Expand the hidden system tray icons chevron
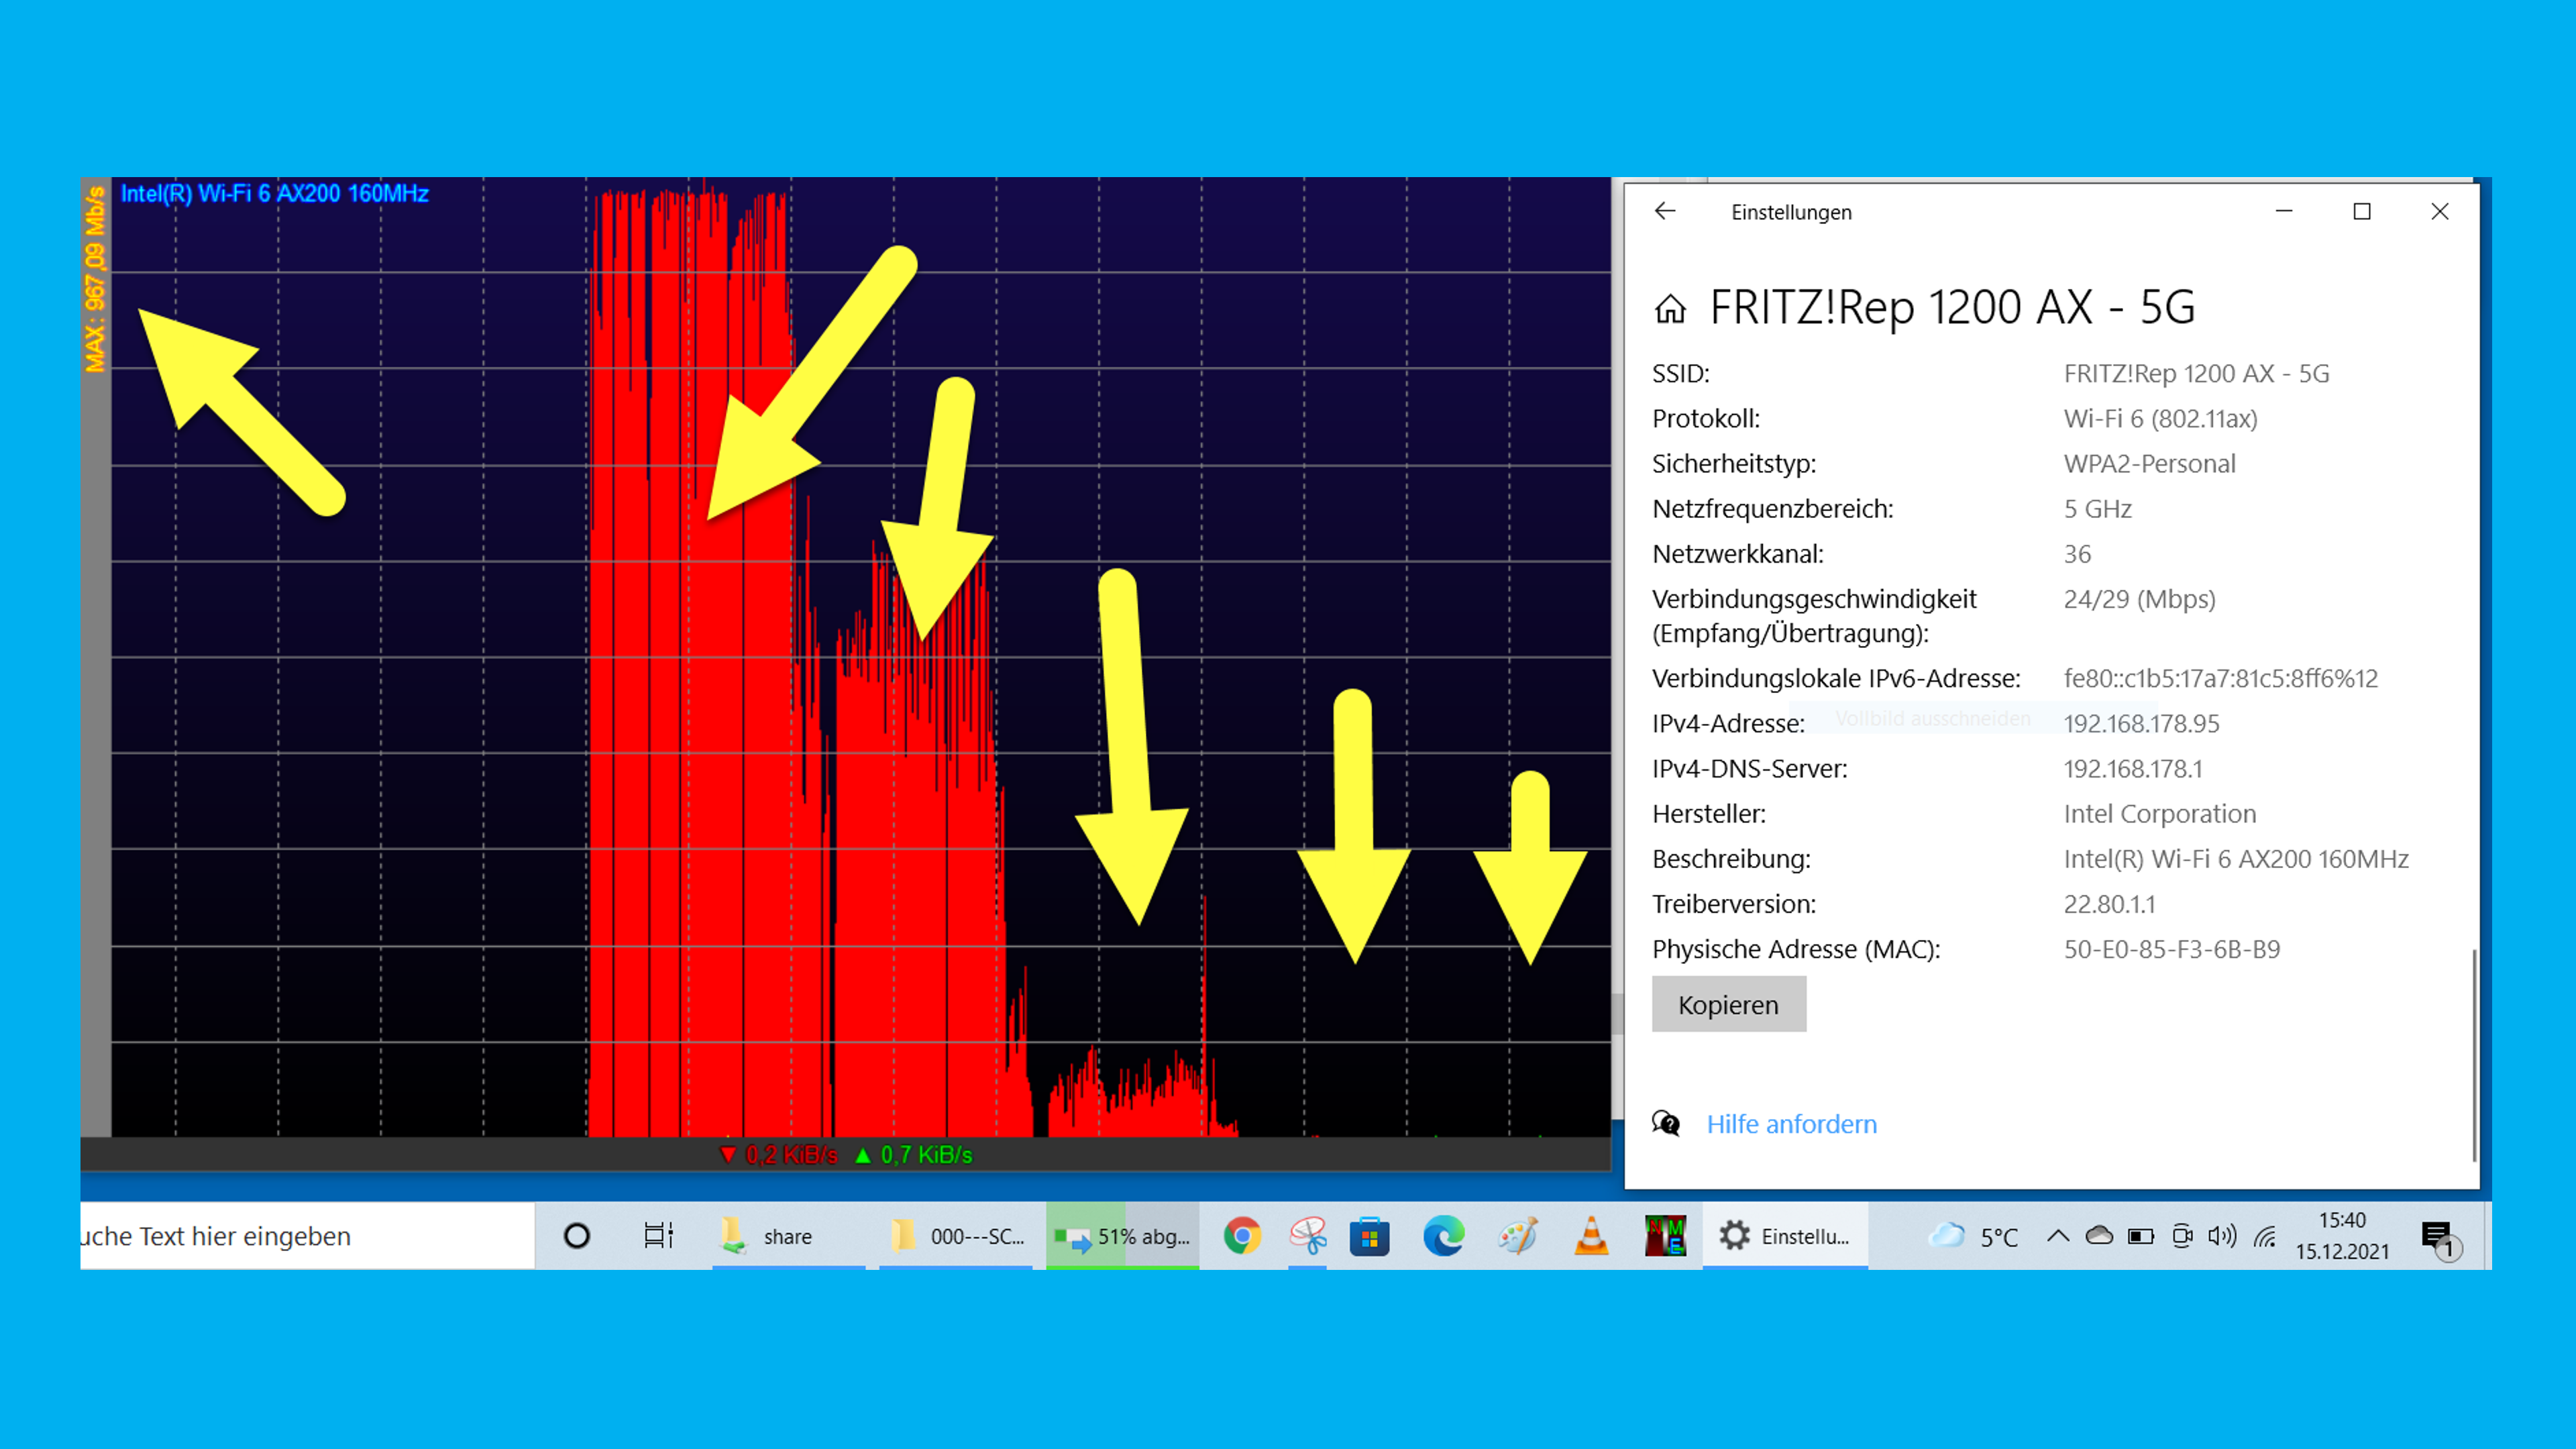The width and height of the screenshot is (2576, 1449). click(2057, 1236)
